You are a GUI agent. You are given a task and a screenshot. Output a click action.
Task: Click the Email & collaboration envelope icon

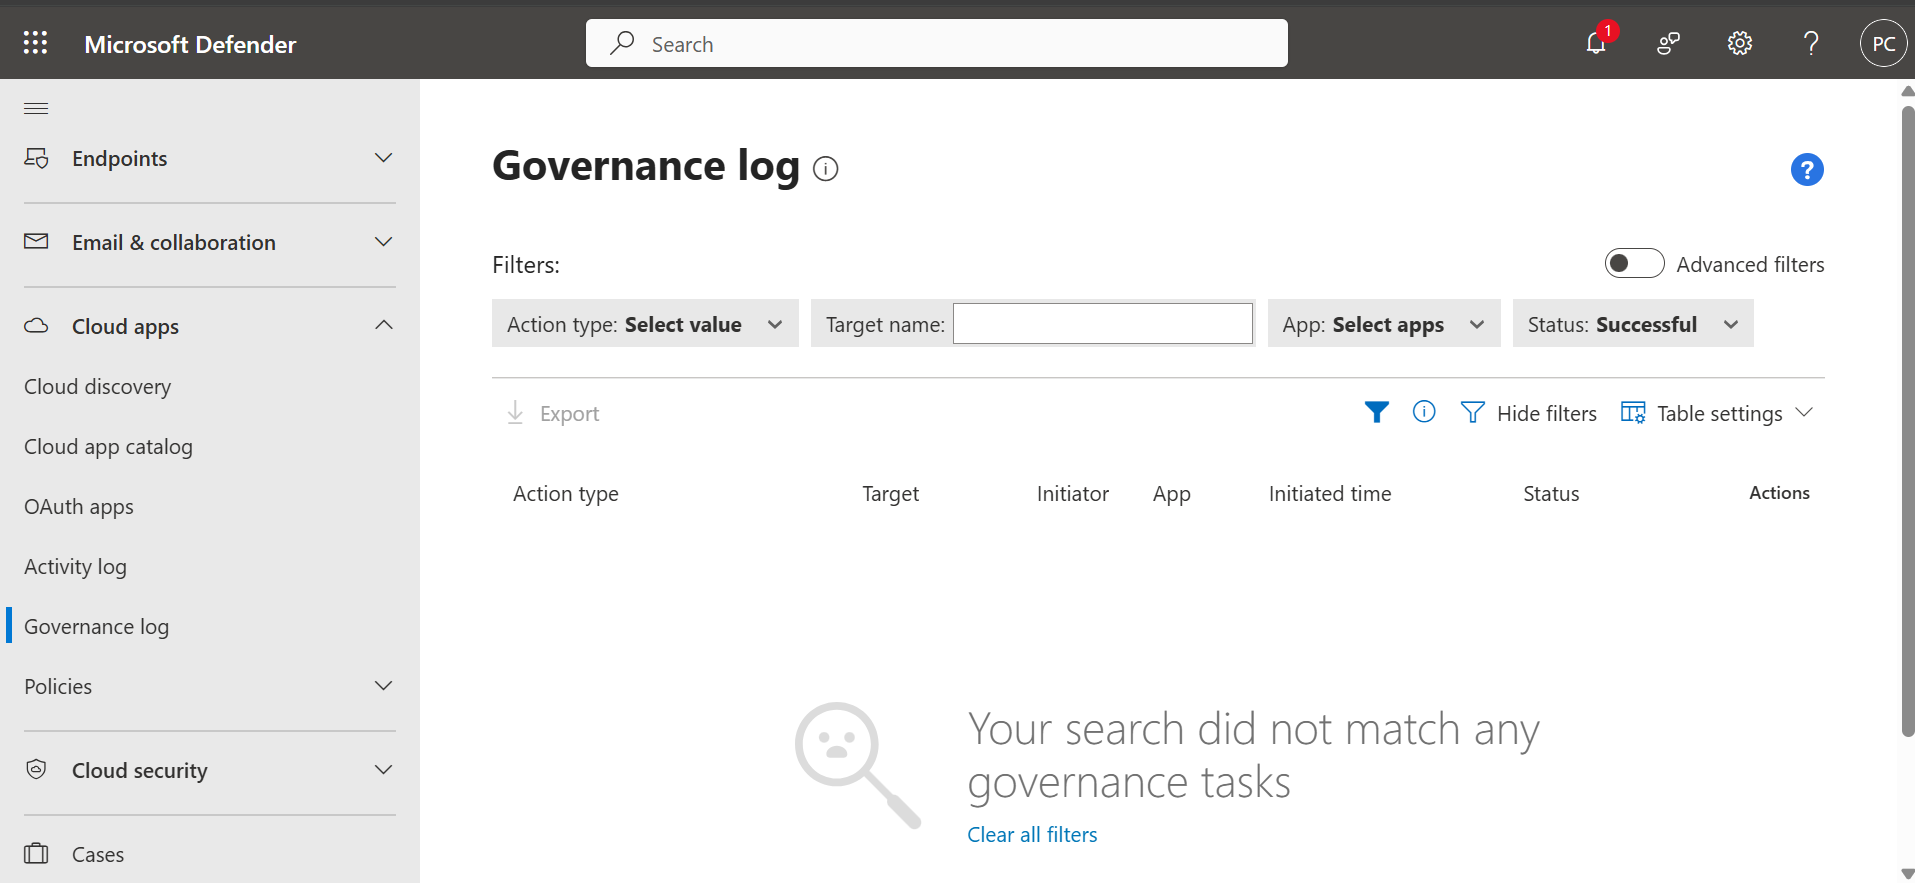click(36, 241)
